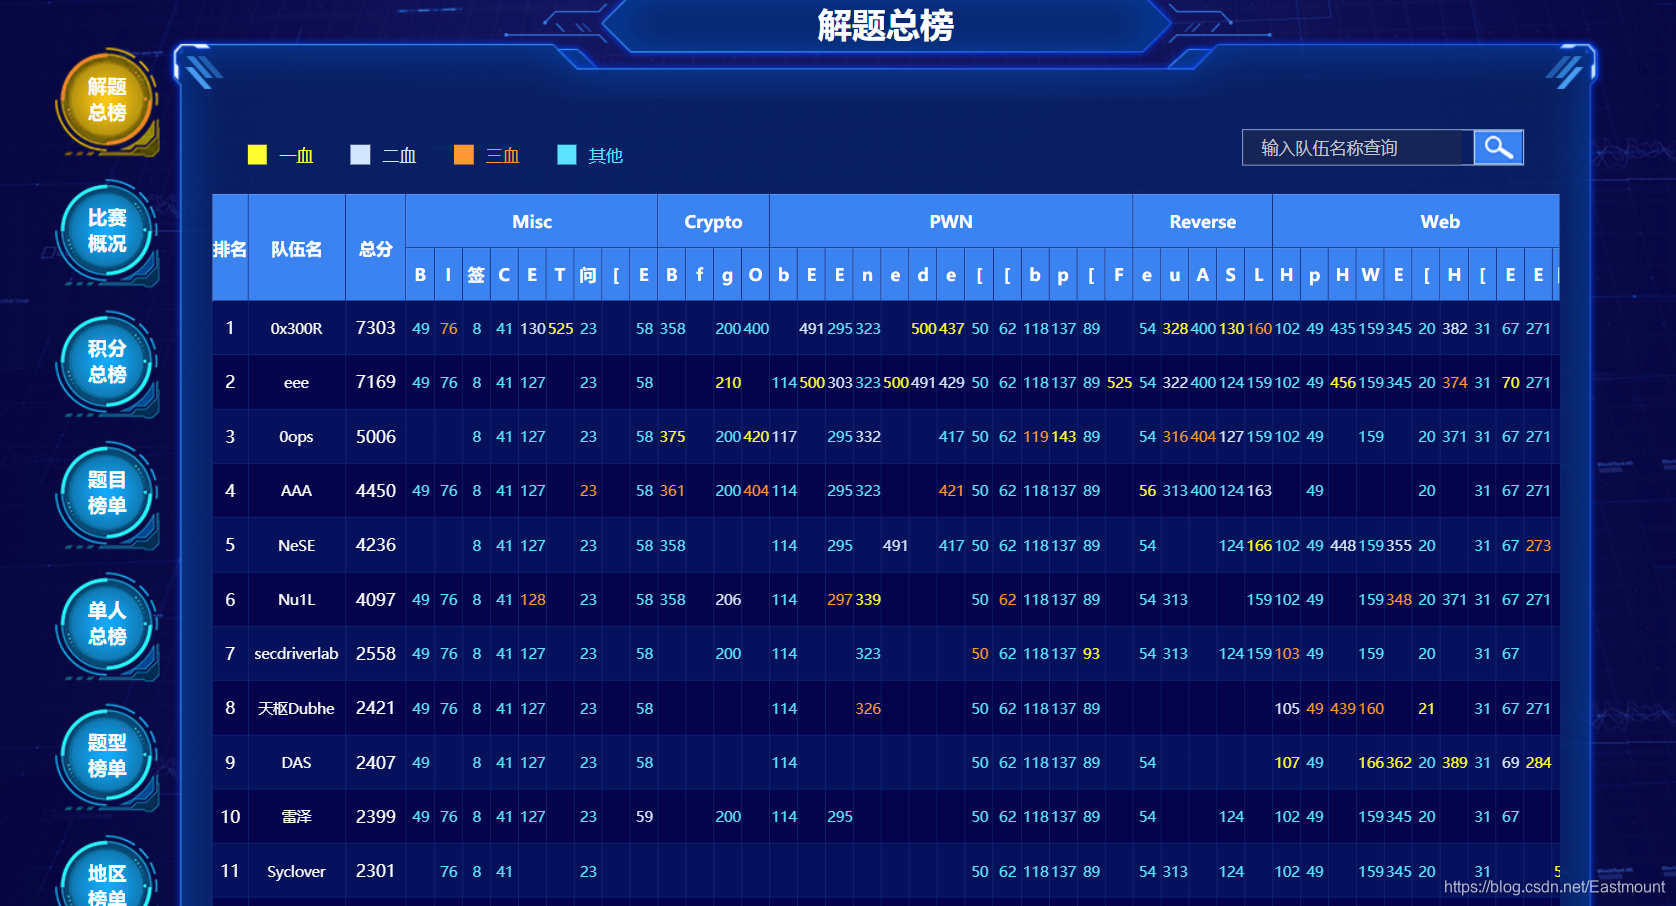Viewport: 1676px width, 906px height.
Task: Click total score 2407
Action: tap(376, 763)
